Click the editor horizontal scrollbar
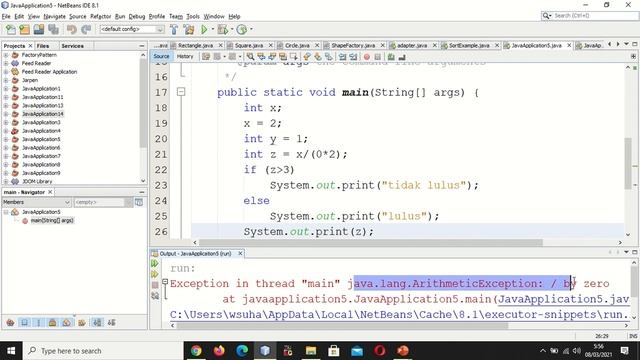 click(370, 242)
